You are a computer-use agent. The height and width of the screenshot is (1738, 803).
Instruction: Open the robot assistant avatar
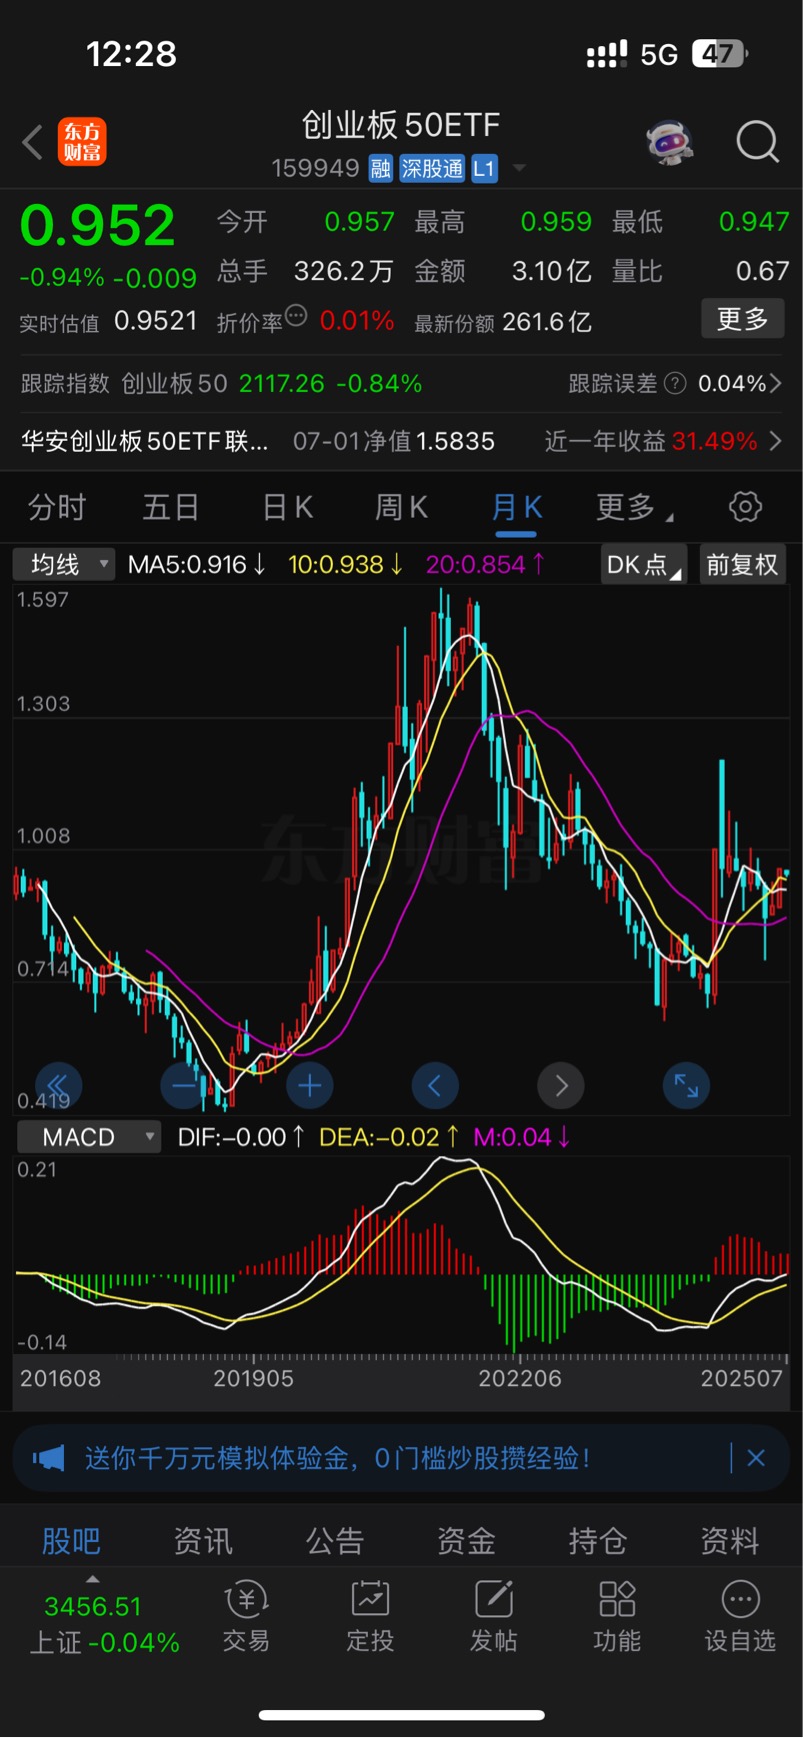[670, 142]
